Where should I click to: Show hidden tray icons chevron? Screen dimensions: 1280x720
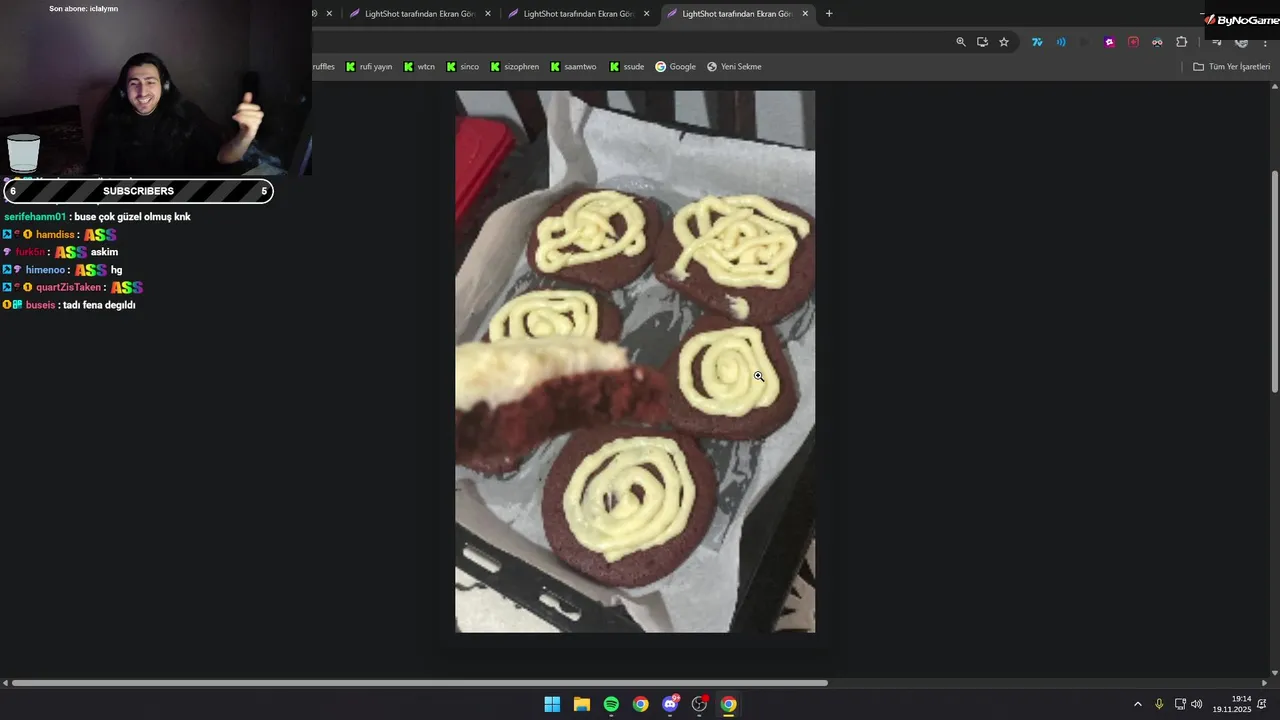click(x=1137, y=704)
